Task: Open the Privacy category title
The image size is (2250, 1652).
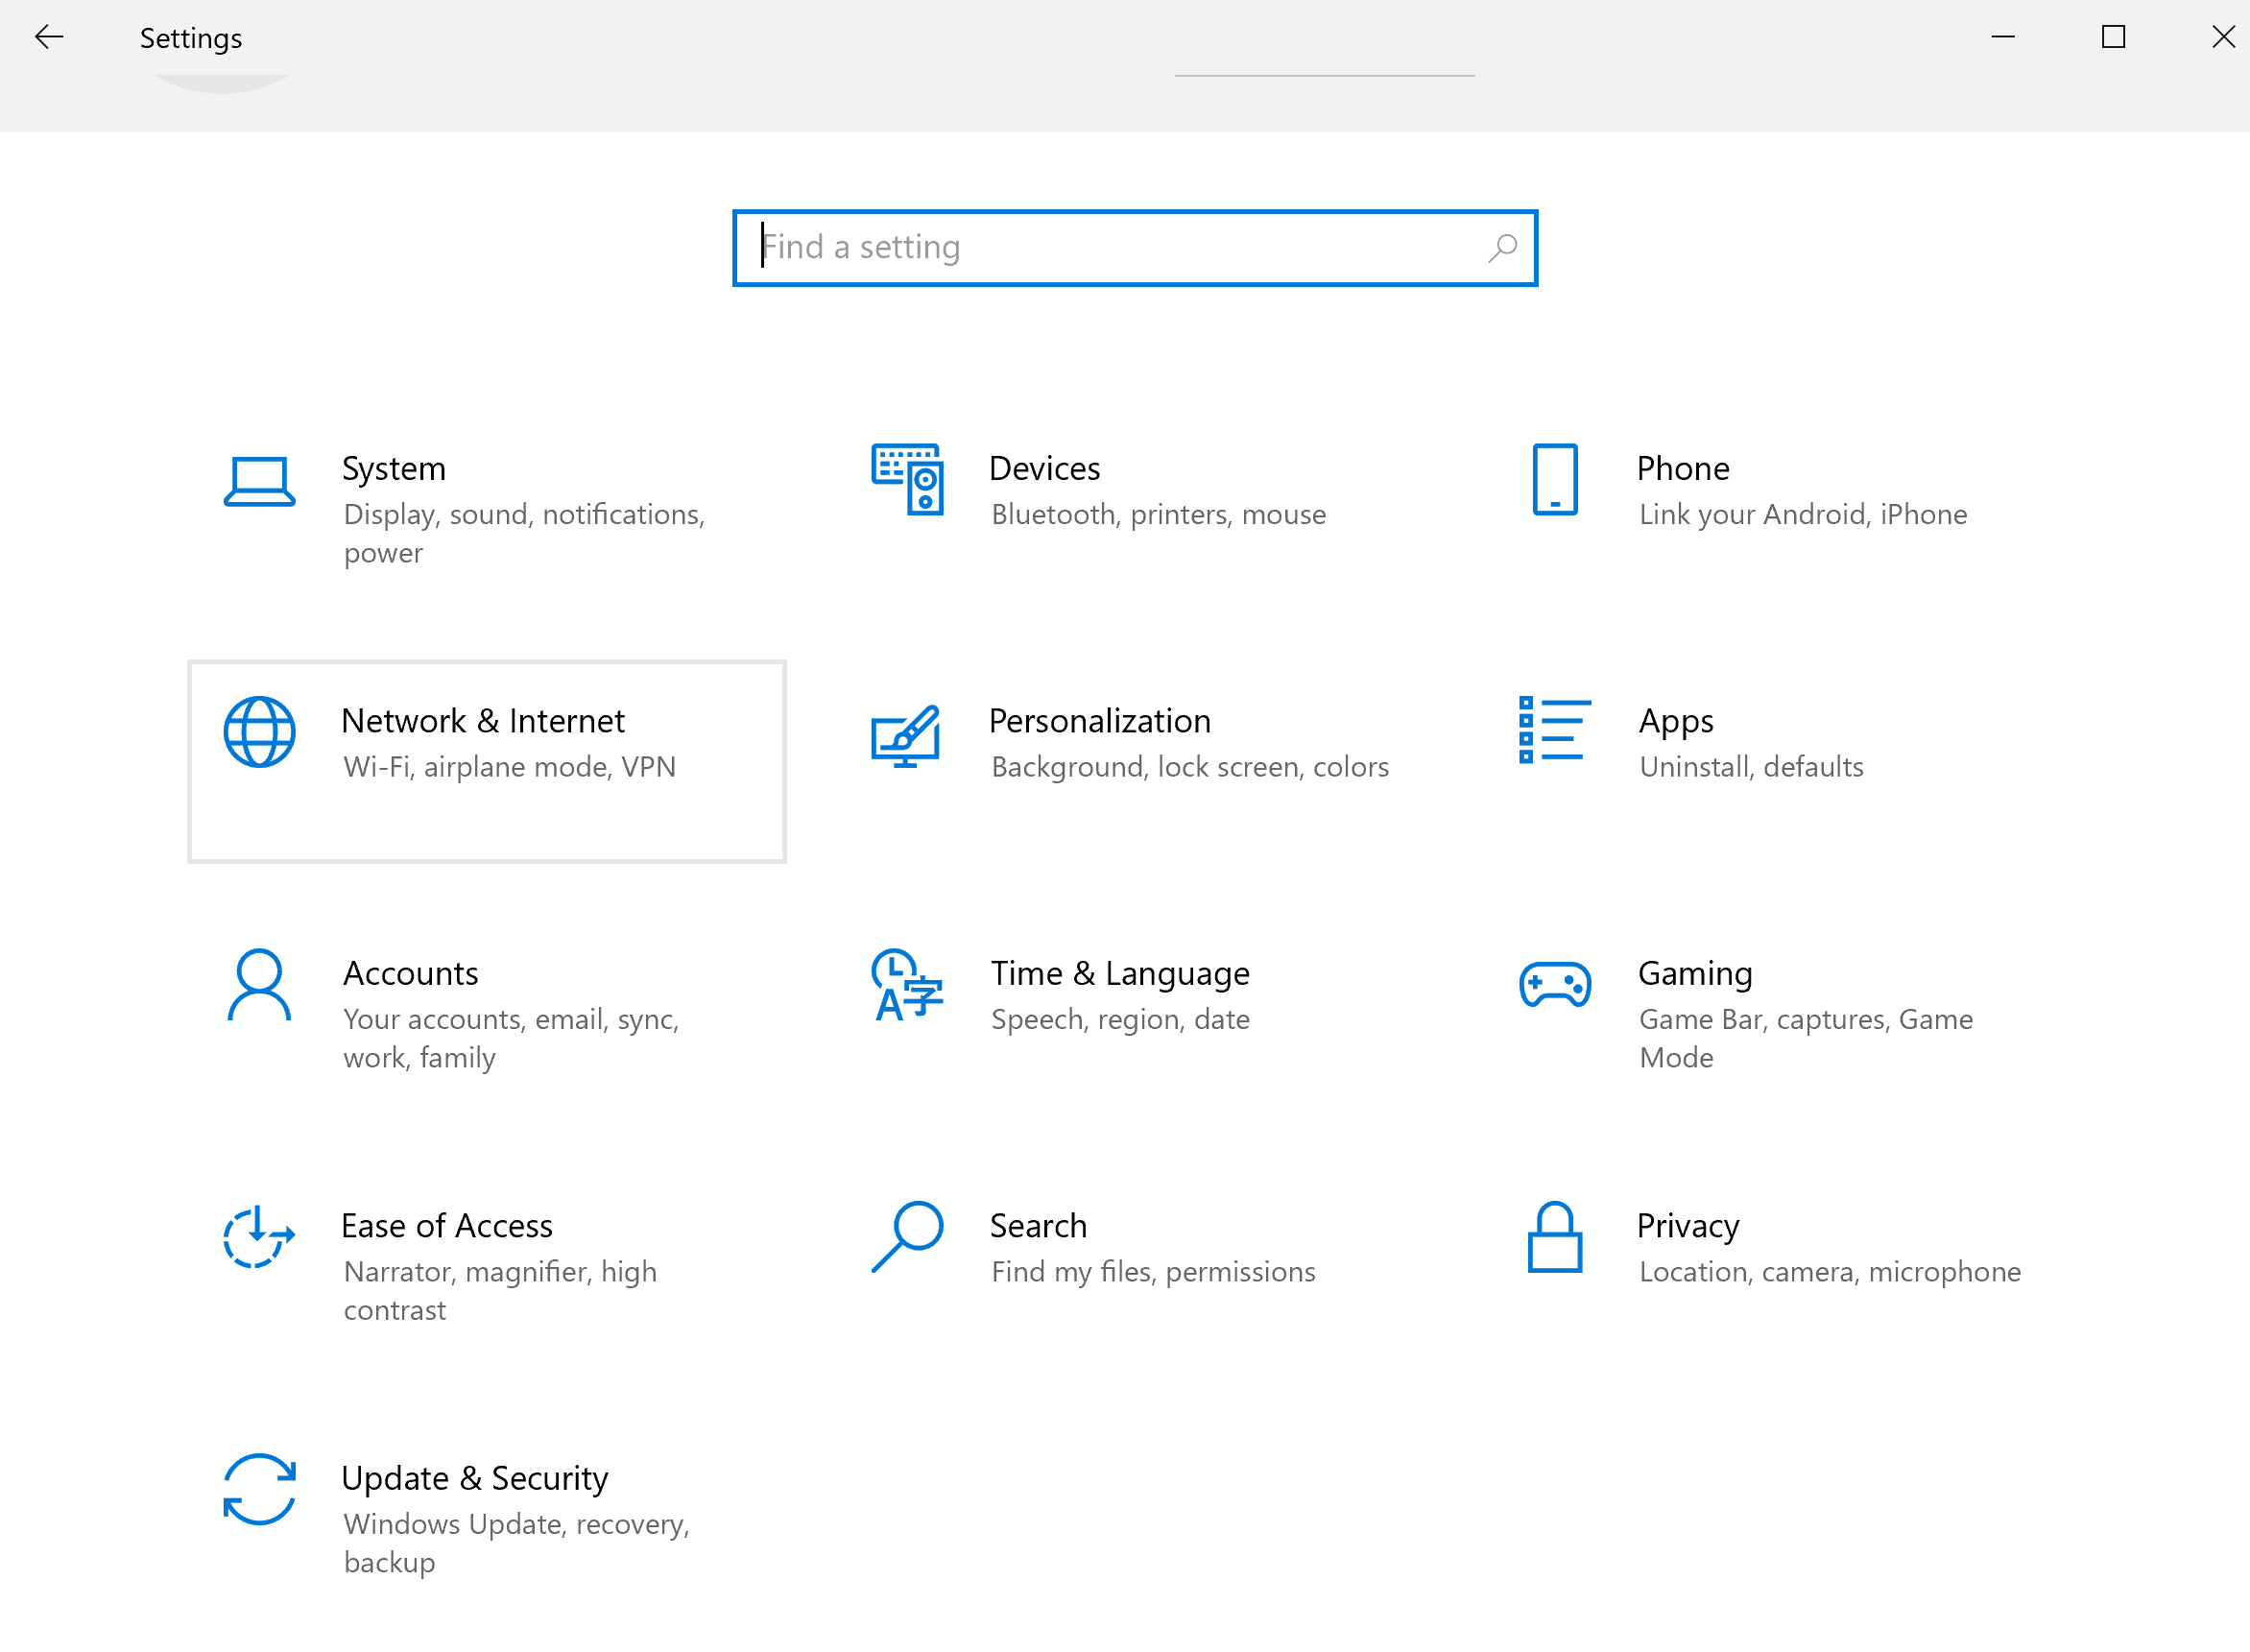Action: coord(1688,1226)
